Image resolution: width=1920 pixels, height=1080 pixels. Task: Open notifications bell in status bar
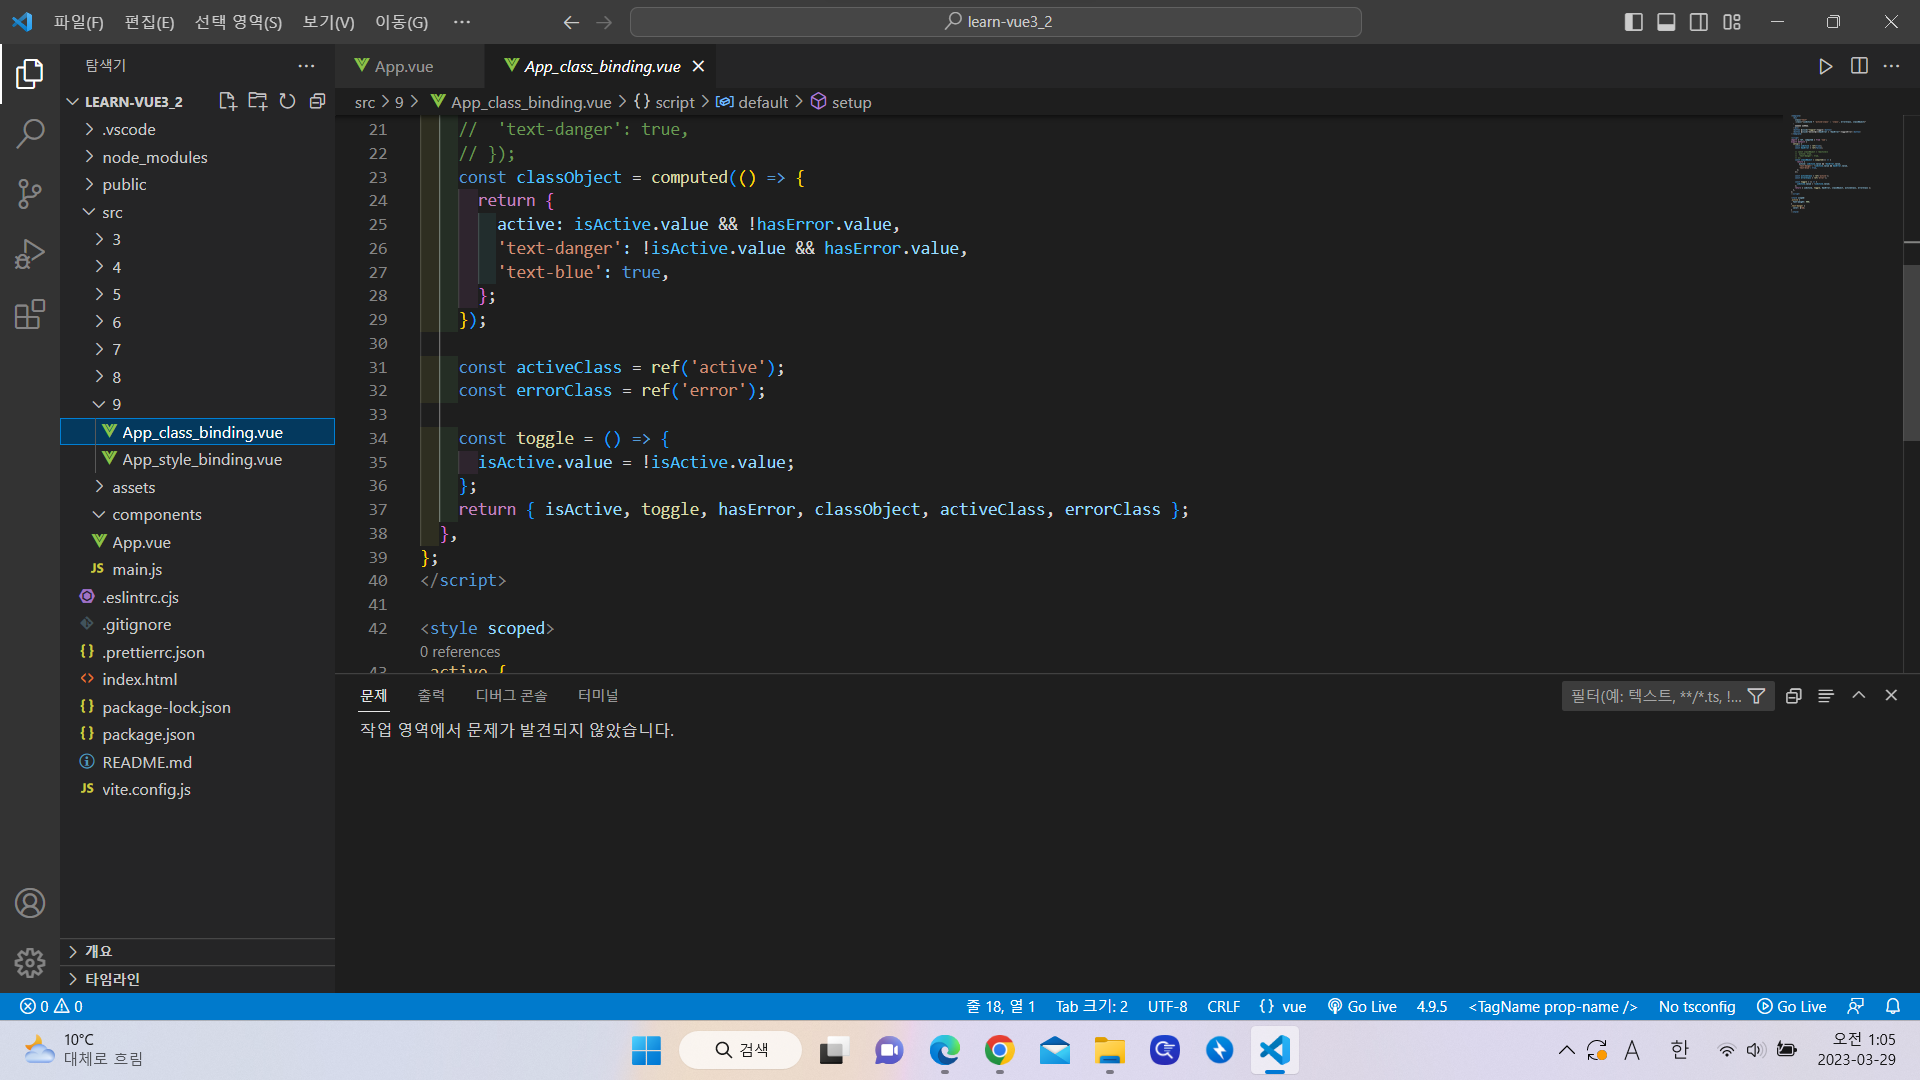(1892, 1007)
